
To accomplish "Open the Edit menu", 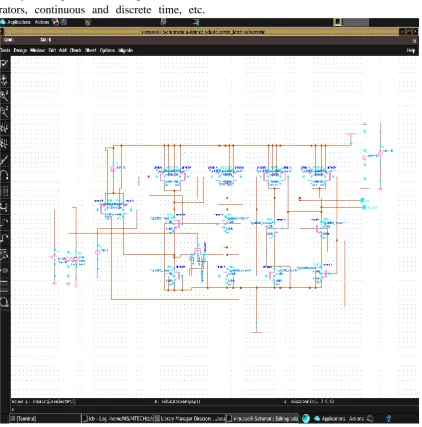I will (52, 50).
